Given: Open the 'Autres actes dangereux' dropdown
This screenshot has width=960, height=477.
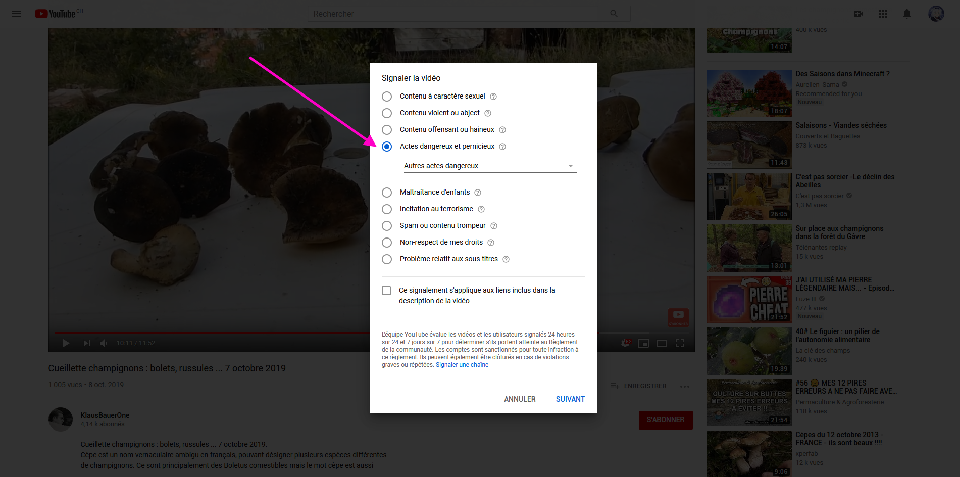Looking at the screenshot, I should click(489, 166).
